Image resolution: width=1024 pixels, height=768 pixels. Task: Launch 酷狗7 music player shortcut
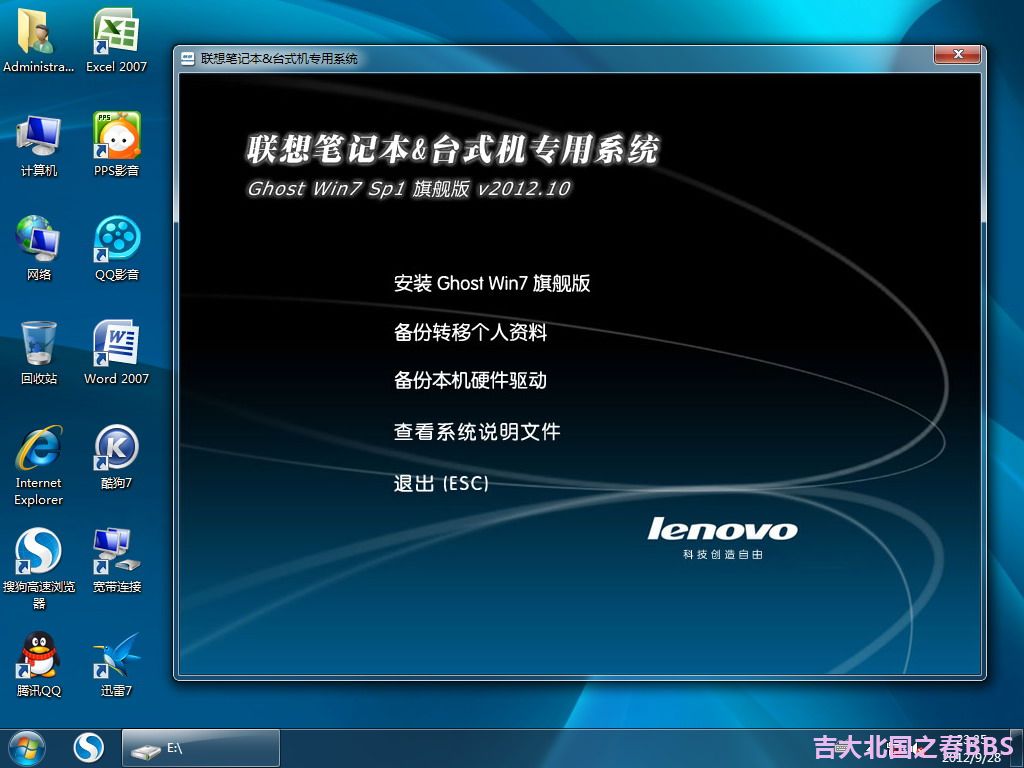pos(116,457)
